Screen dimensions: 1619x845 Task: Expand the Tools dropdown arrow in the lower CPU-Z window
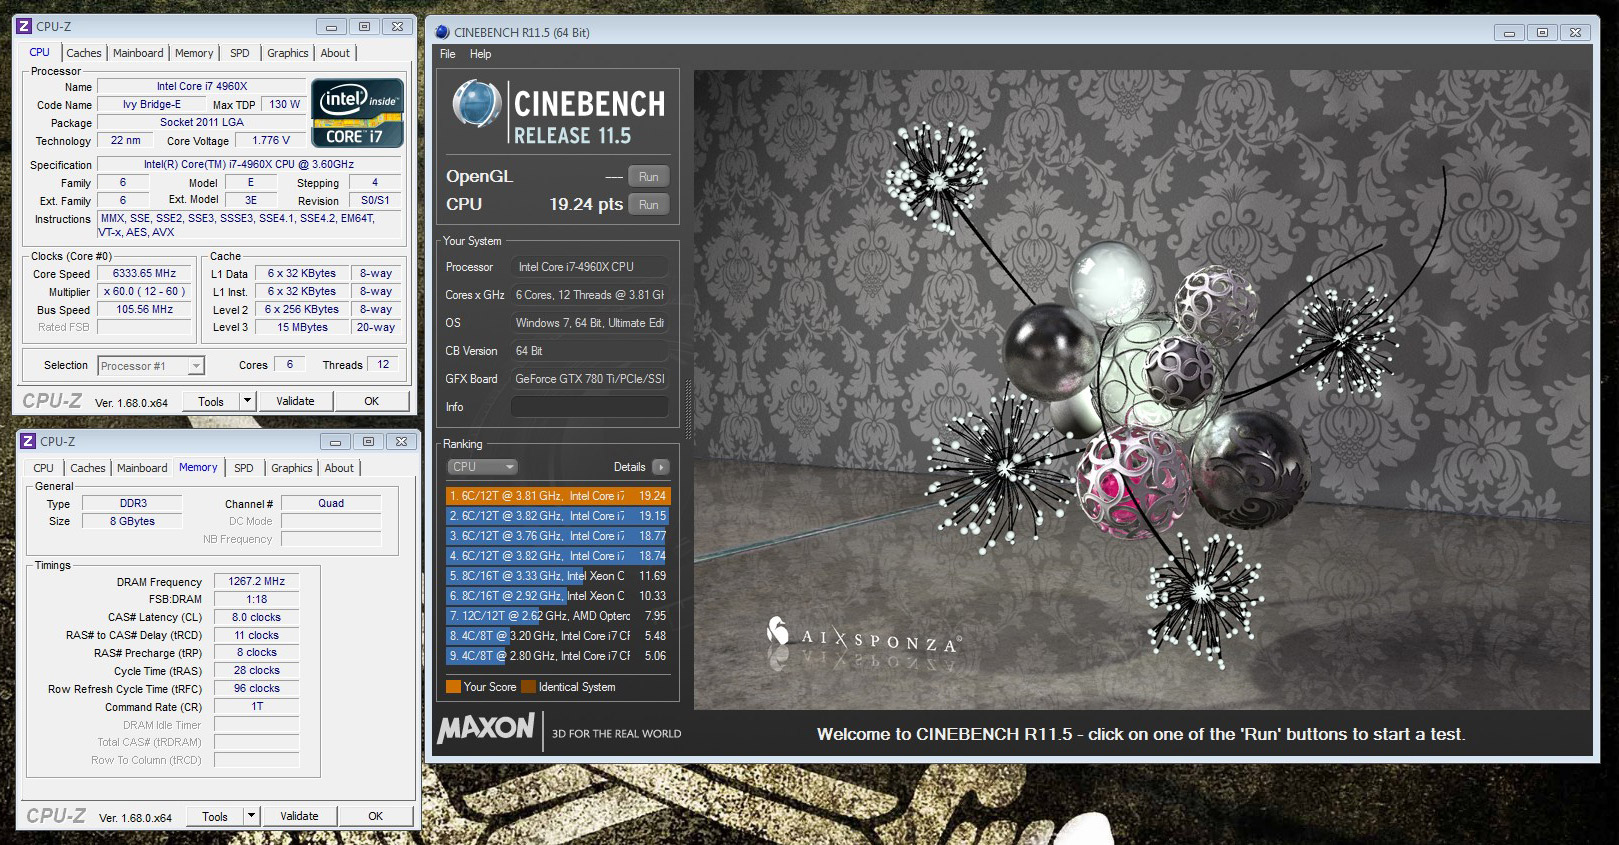252,816
